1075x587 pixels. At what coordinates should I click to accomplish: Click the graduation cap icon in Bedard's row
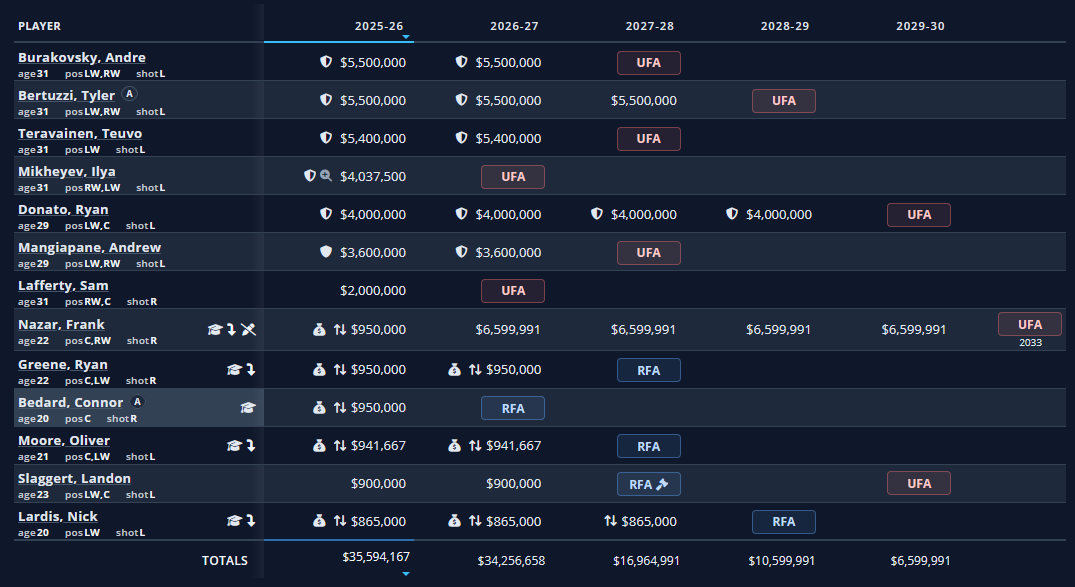[247, 408]
